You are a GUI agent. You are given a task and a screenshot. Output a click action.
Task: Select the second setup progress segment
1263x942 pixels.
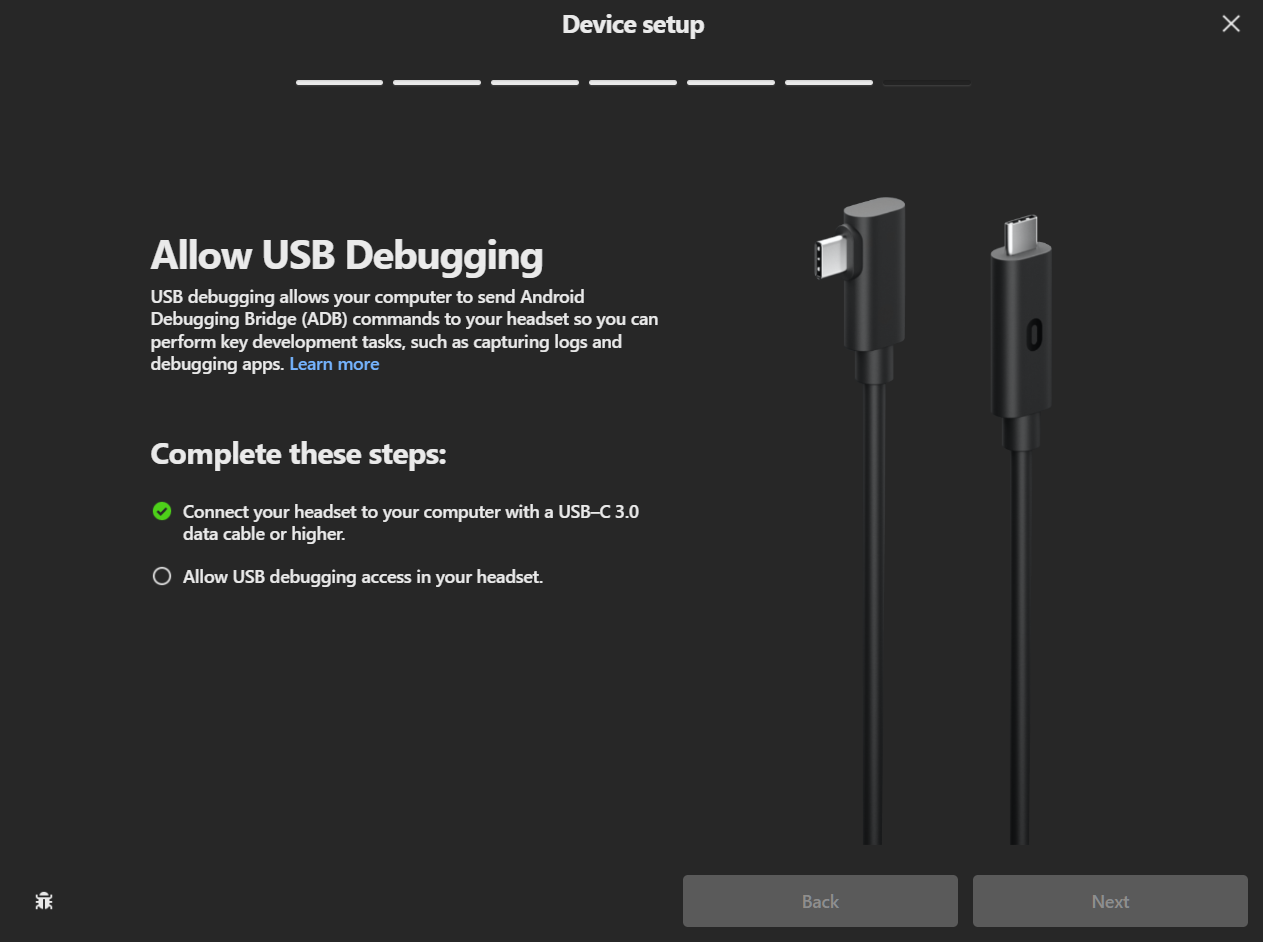[437, 82]
